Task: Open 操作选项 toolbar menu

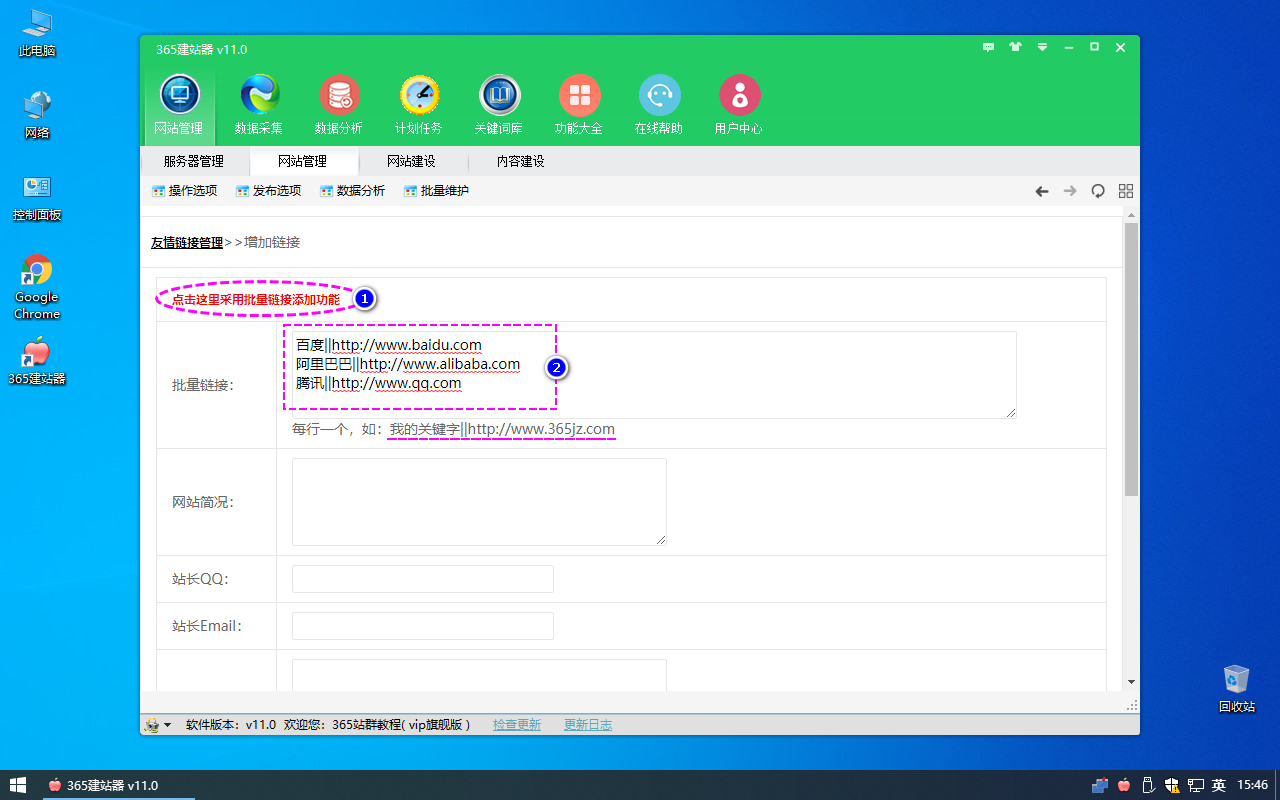Action: coord(184,191)
